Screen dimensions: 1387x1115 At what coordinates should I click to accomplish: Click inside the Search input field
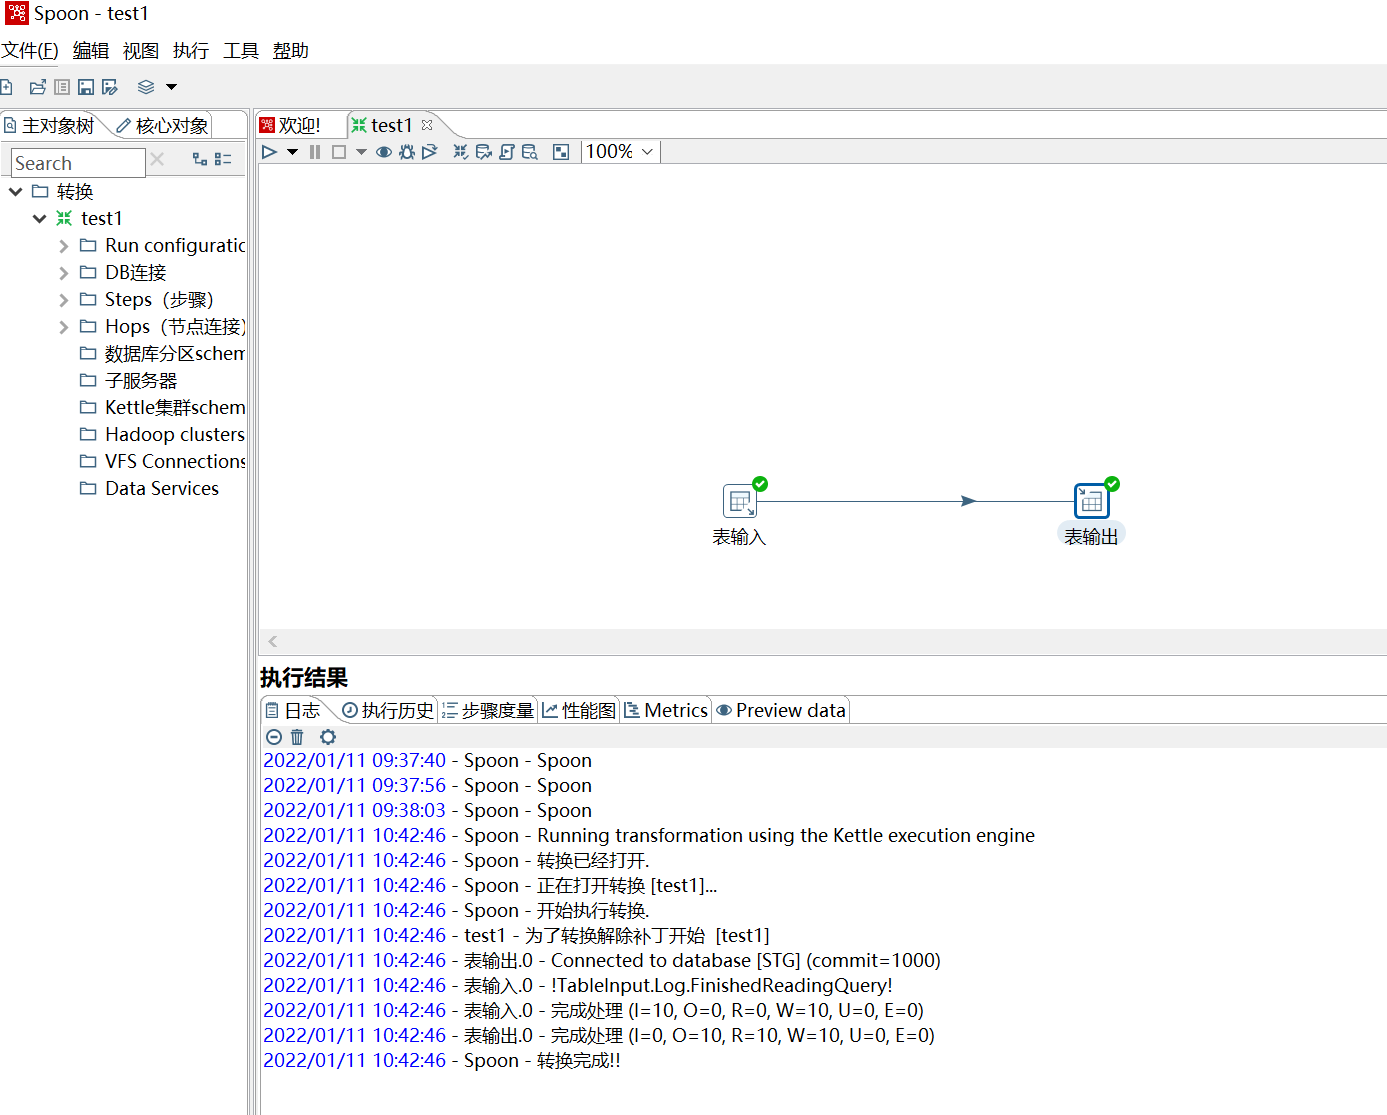click(78, 162)
